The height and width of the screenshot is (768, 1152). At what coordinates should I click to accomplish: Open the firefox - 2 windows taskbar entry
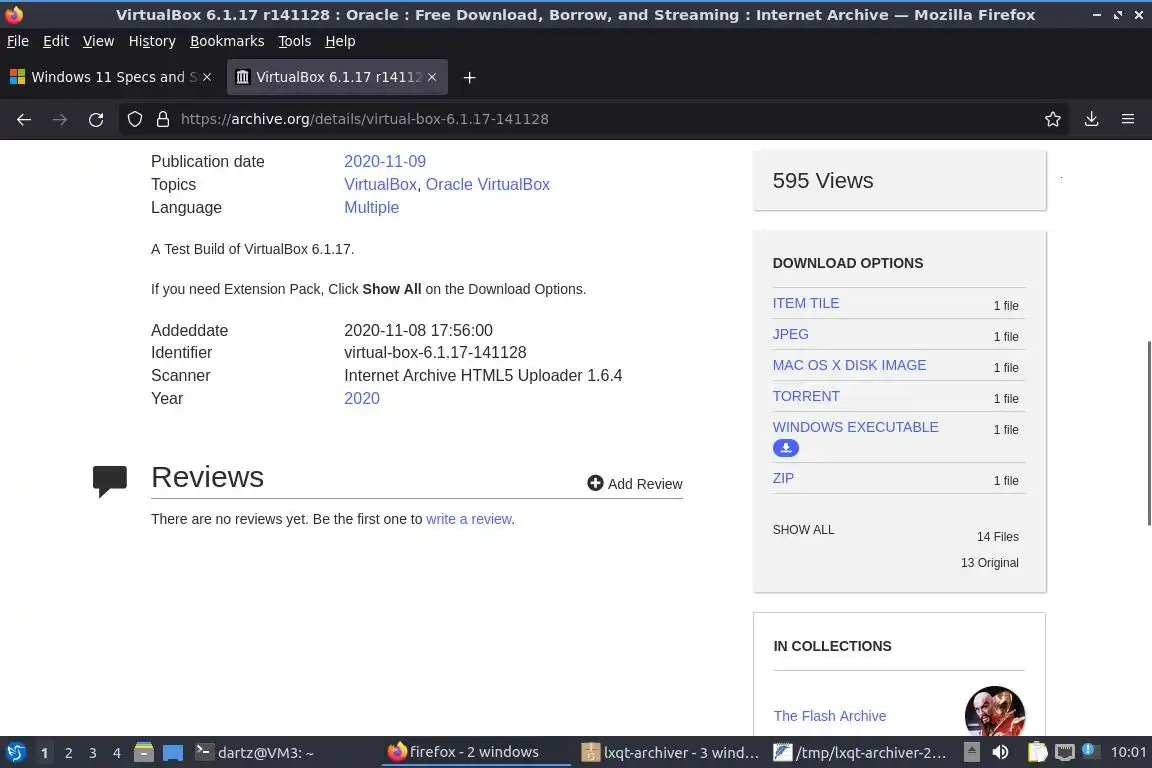click(x=475, y=753)
